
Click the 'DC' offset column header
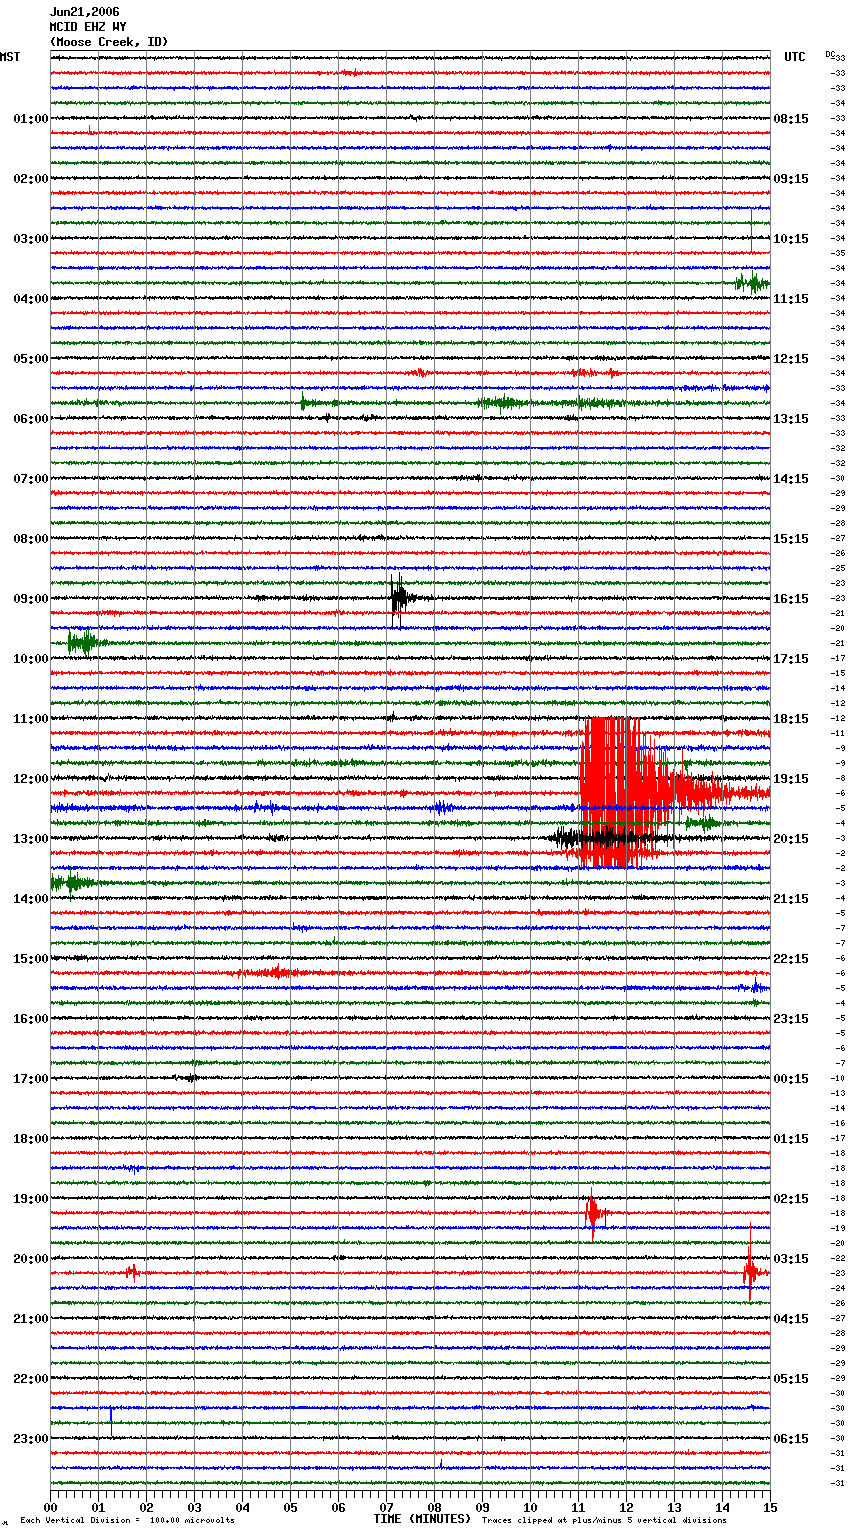[x=829, y=54]
